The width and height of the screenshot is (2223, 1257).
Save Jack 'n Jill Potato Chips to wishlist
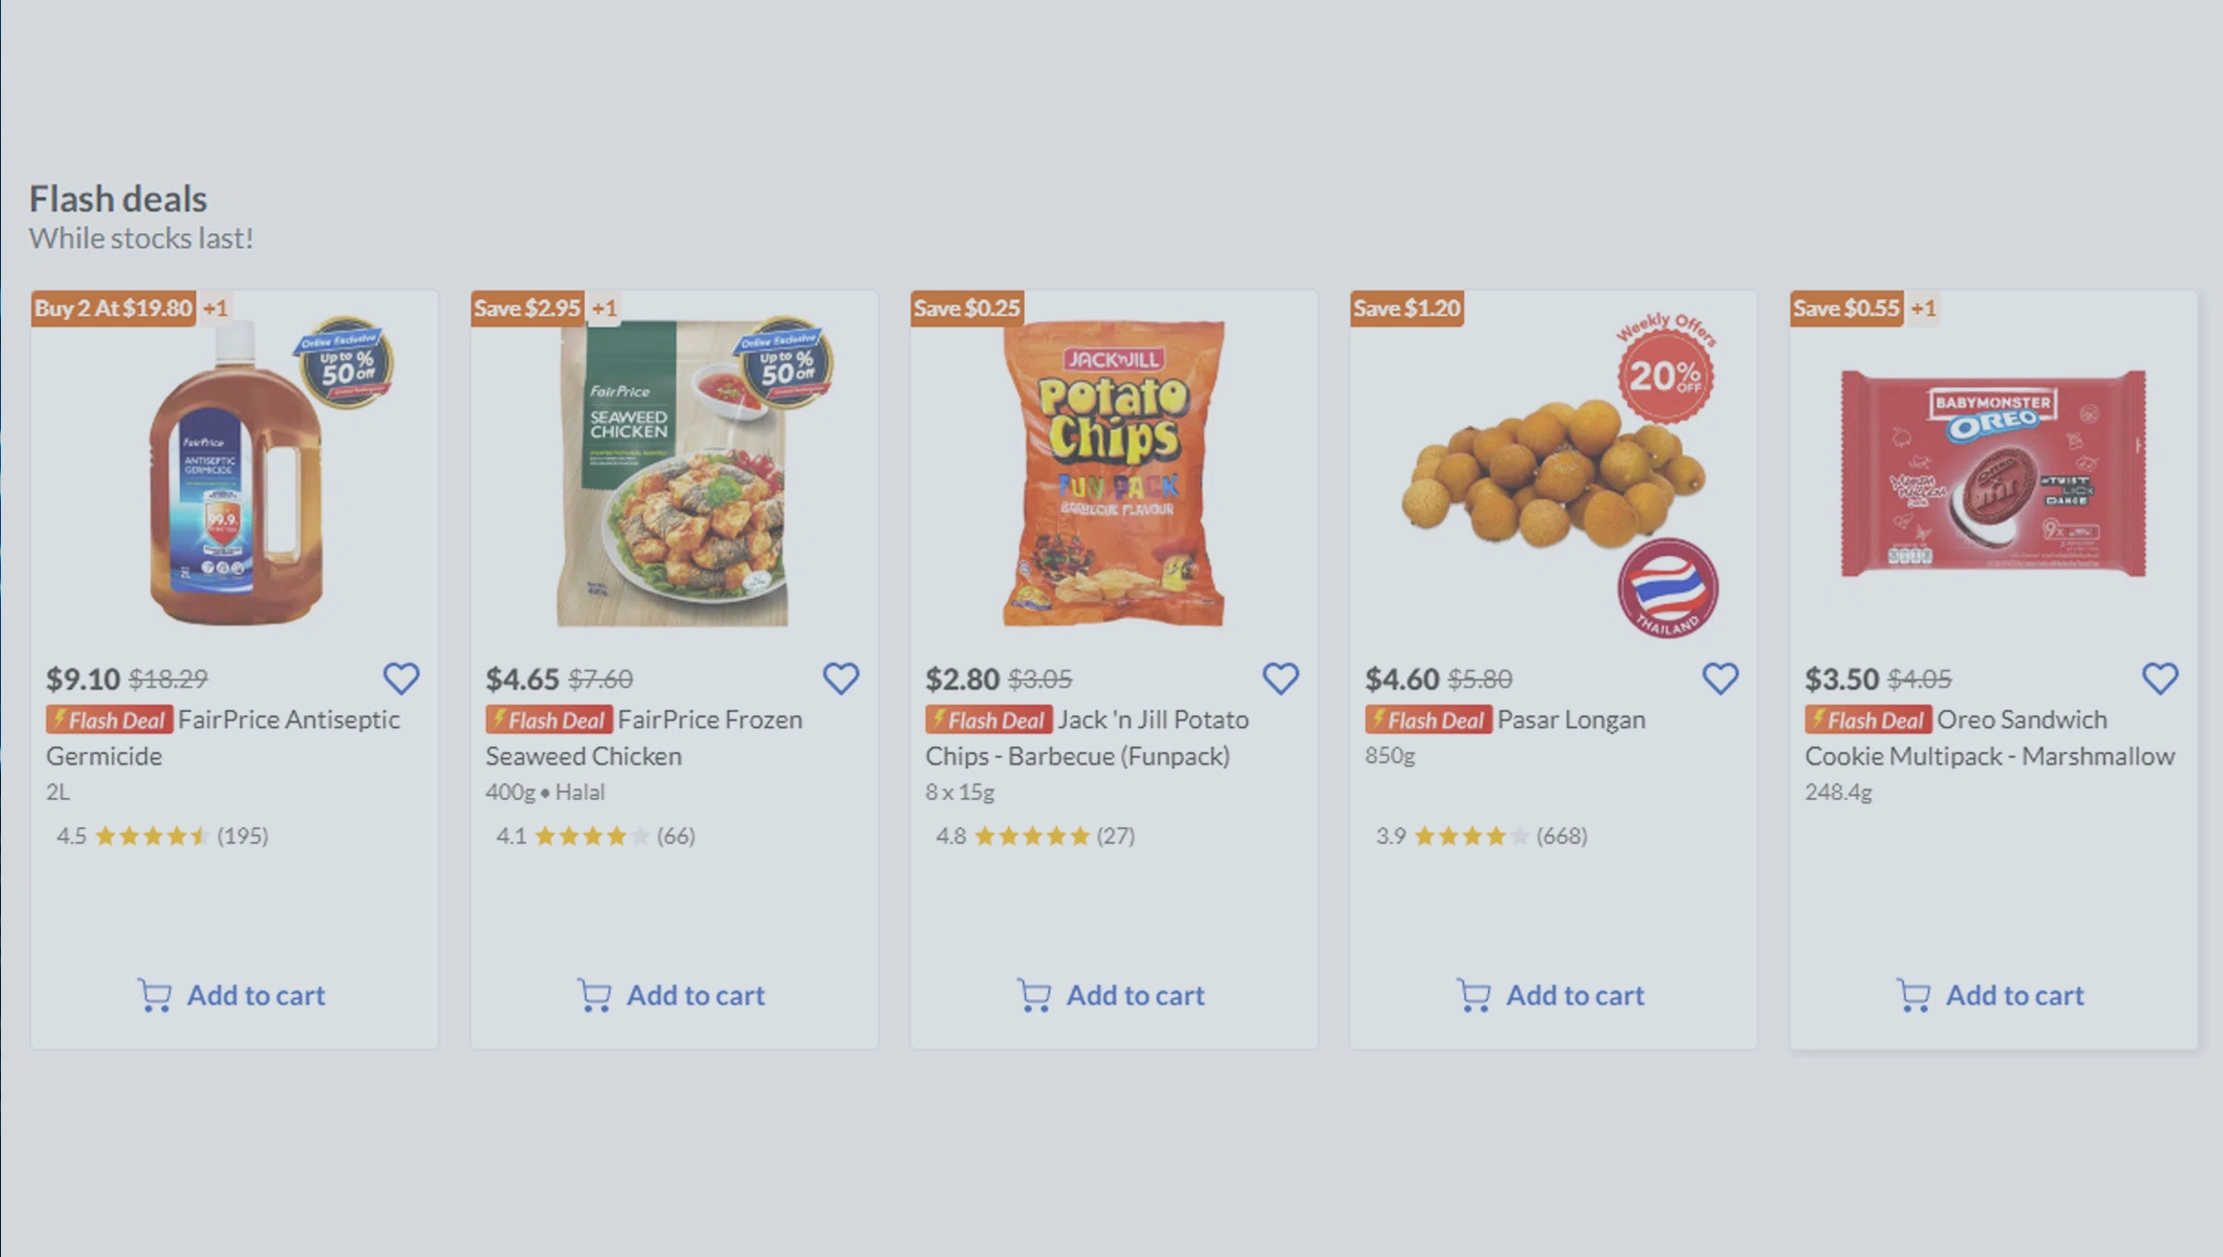1280,679
